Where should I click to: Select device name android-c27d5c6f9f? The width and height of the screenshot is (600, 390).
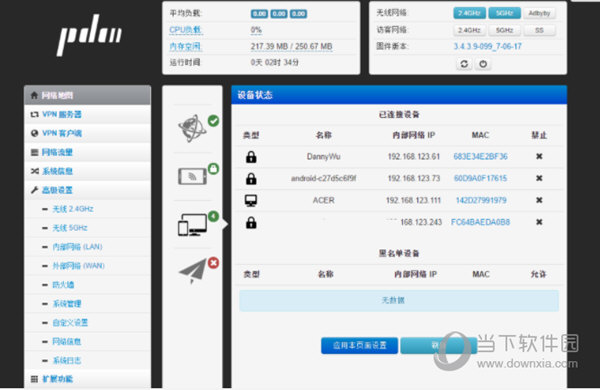[323, 178]
